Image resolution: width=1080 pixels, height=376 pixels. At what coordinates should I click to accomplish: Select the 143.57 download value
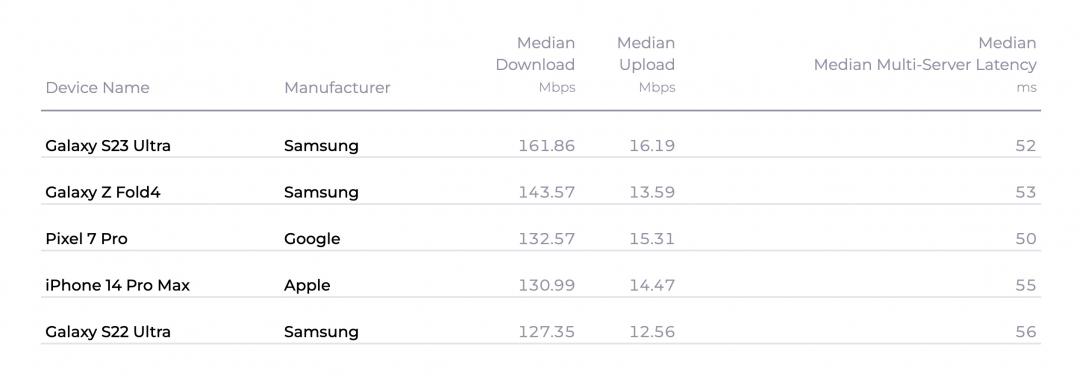[x=546, y=192]
